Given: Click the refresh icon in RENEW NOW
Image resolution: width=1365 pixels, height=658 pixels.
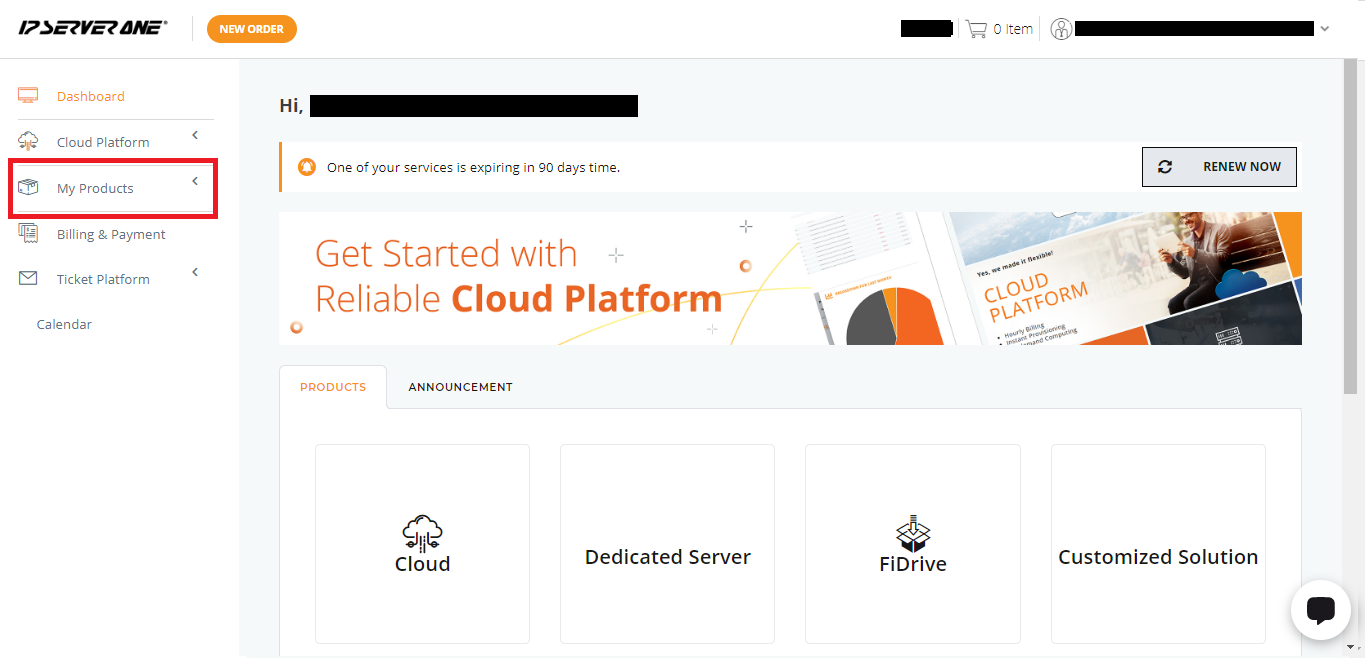Looking at the screenshot, I should tap(1165, 167).
